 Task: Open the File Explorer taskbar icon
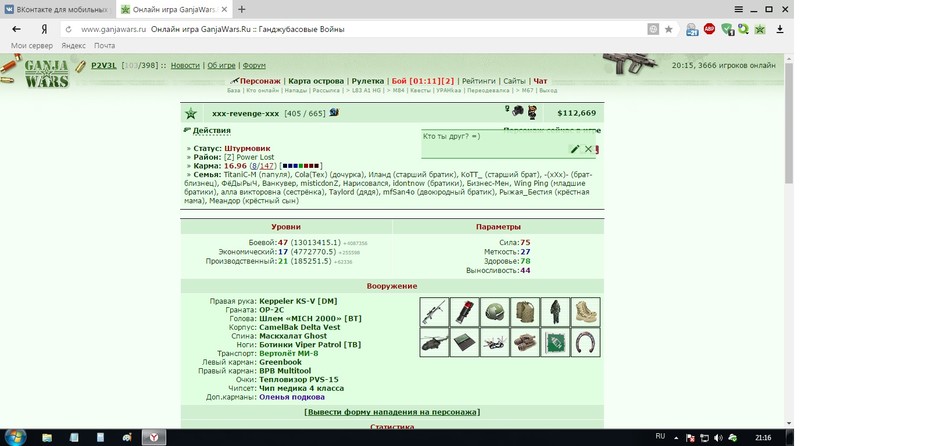tap(47, 438)
